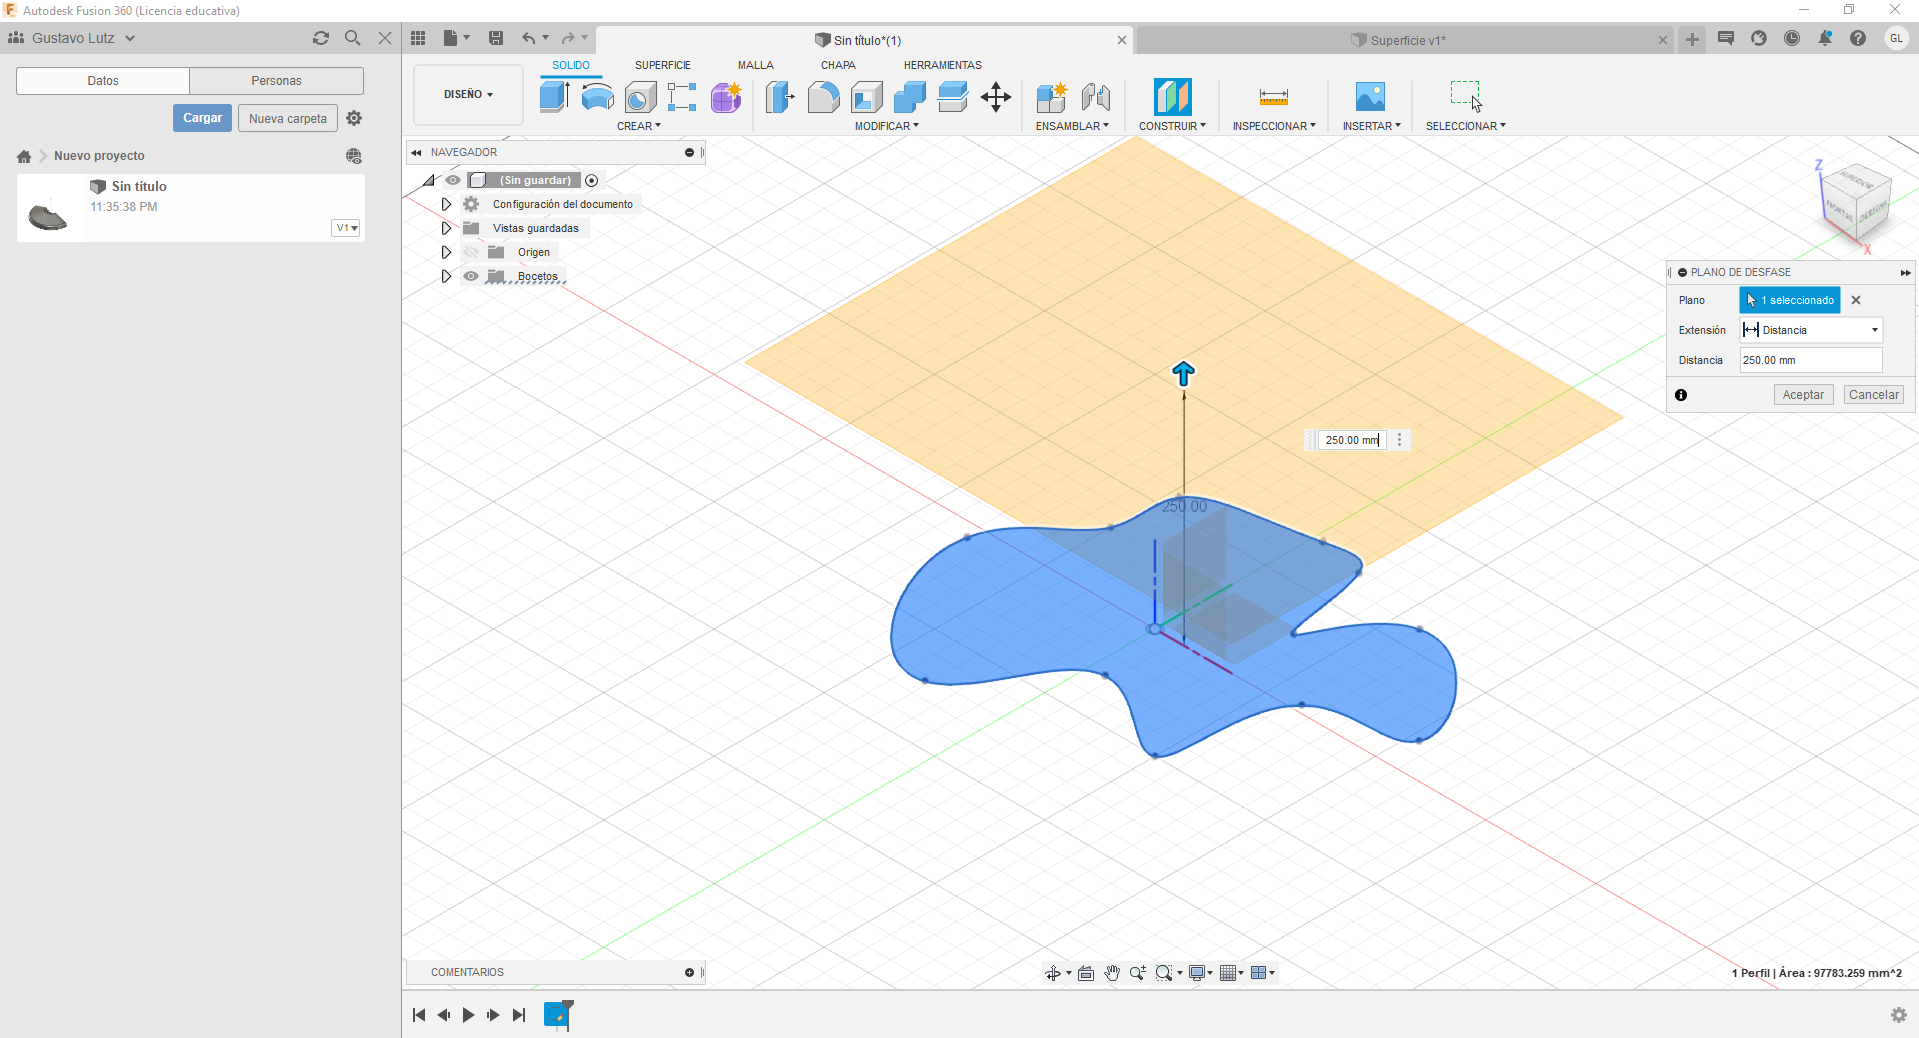
Task: Open the job status clock icon
Action: 1792,38
